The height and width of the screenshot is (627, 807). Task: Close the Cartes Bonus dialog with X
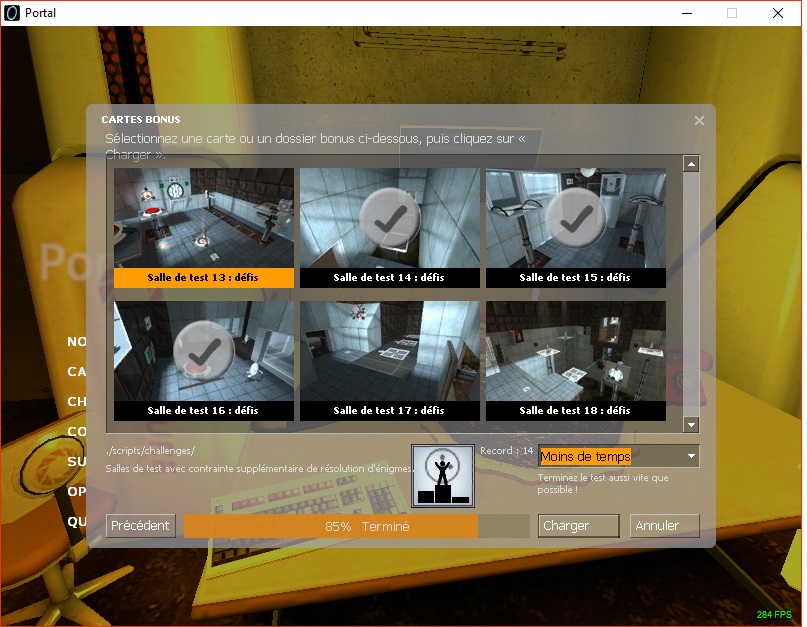pyautogui.click(x=699, y=120)
